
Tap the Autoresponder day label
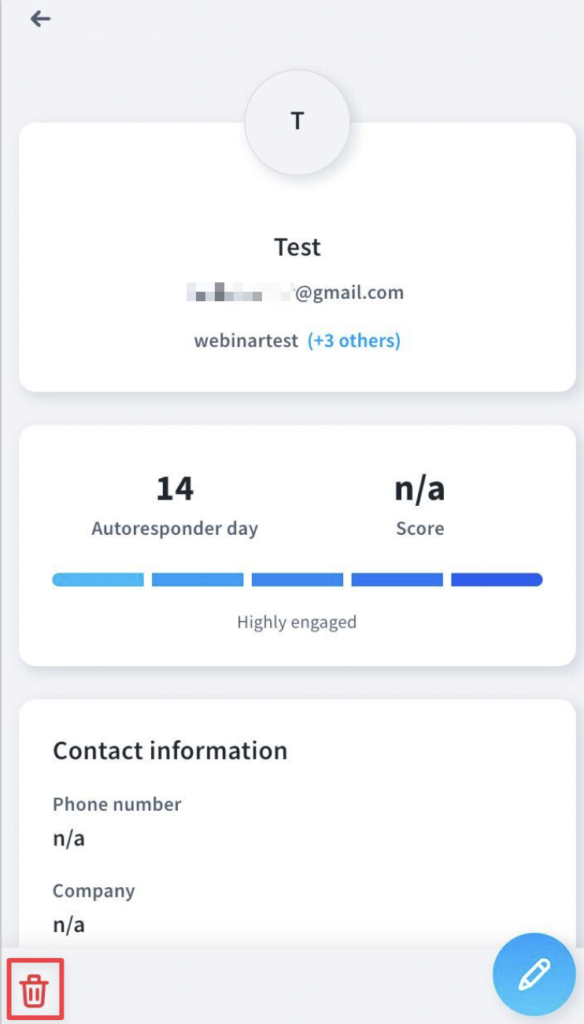point(175,528)
